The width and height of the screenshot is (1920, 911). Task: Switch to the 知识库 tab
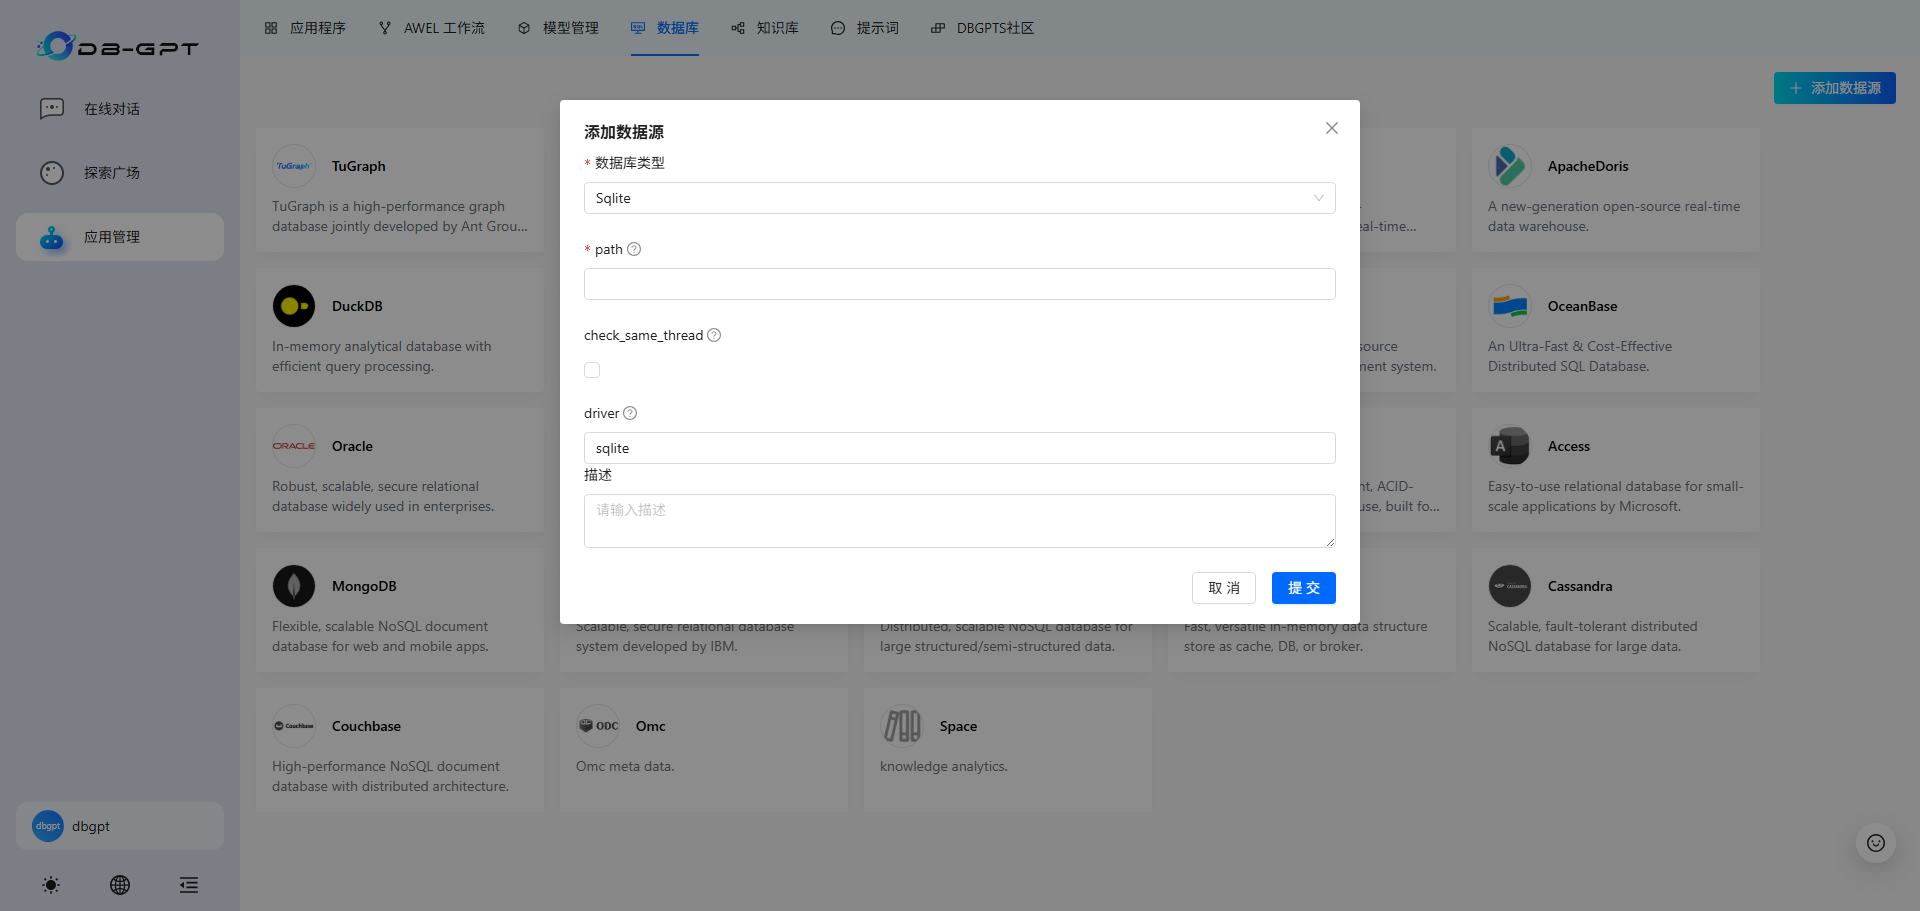pos(765,28)
